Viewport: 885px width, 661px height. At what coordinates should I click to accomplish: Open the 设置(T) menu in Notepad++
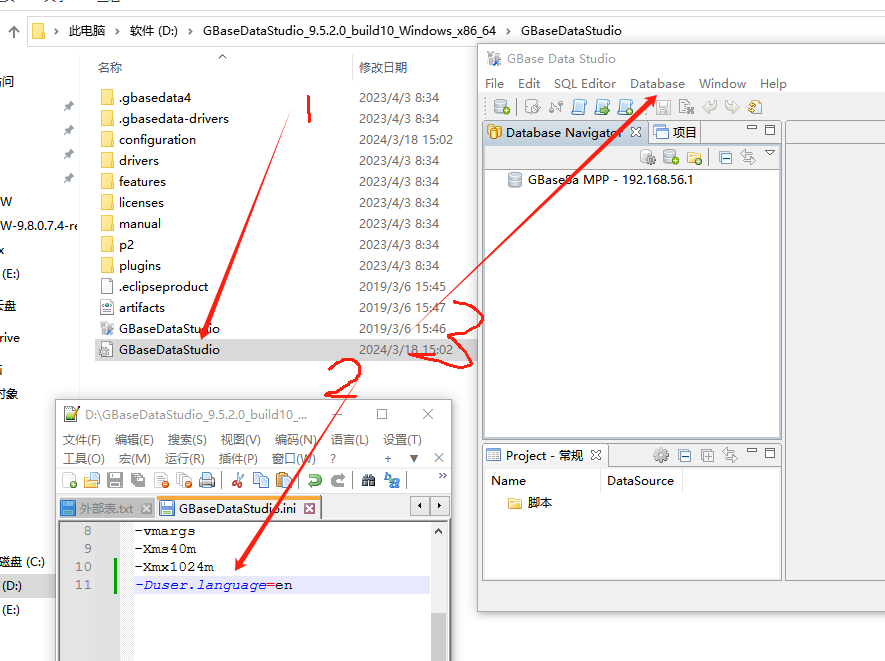point(402,440)
